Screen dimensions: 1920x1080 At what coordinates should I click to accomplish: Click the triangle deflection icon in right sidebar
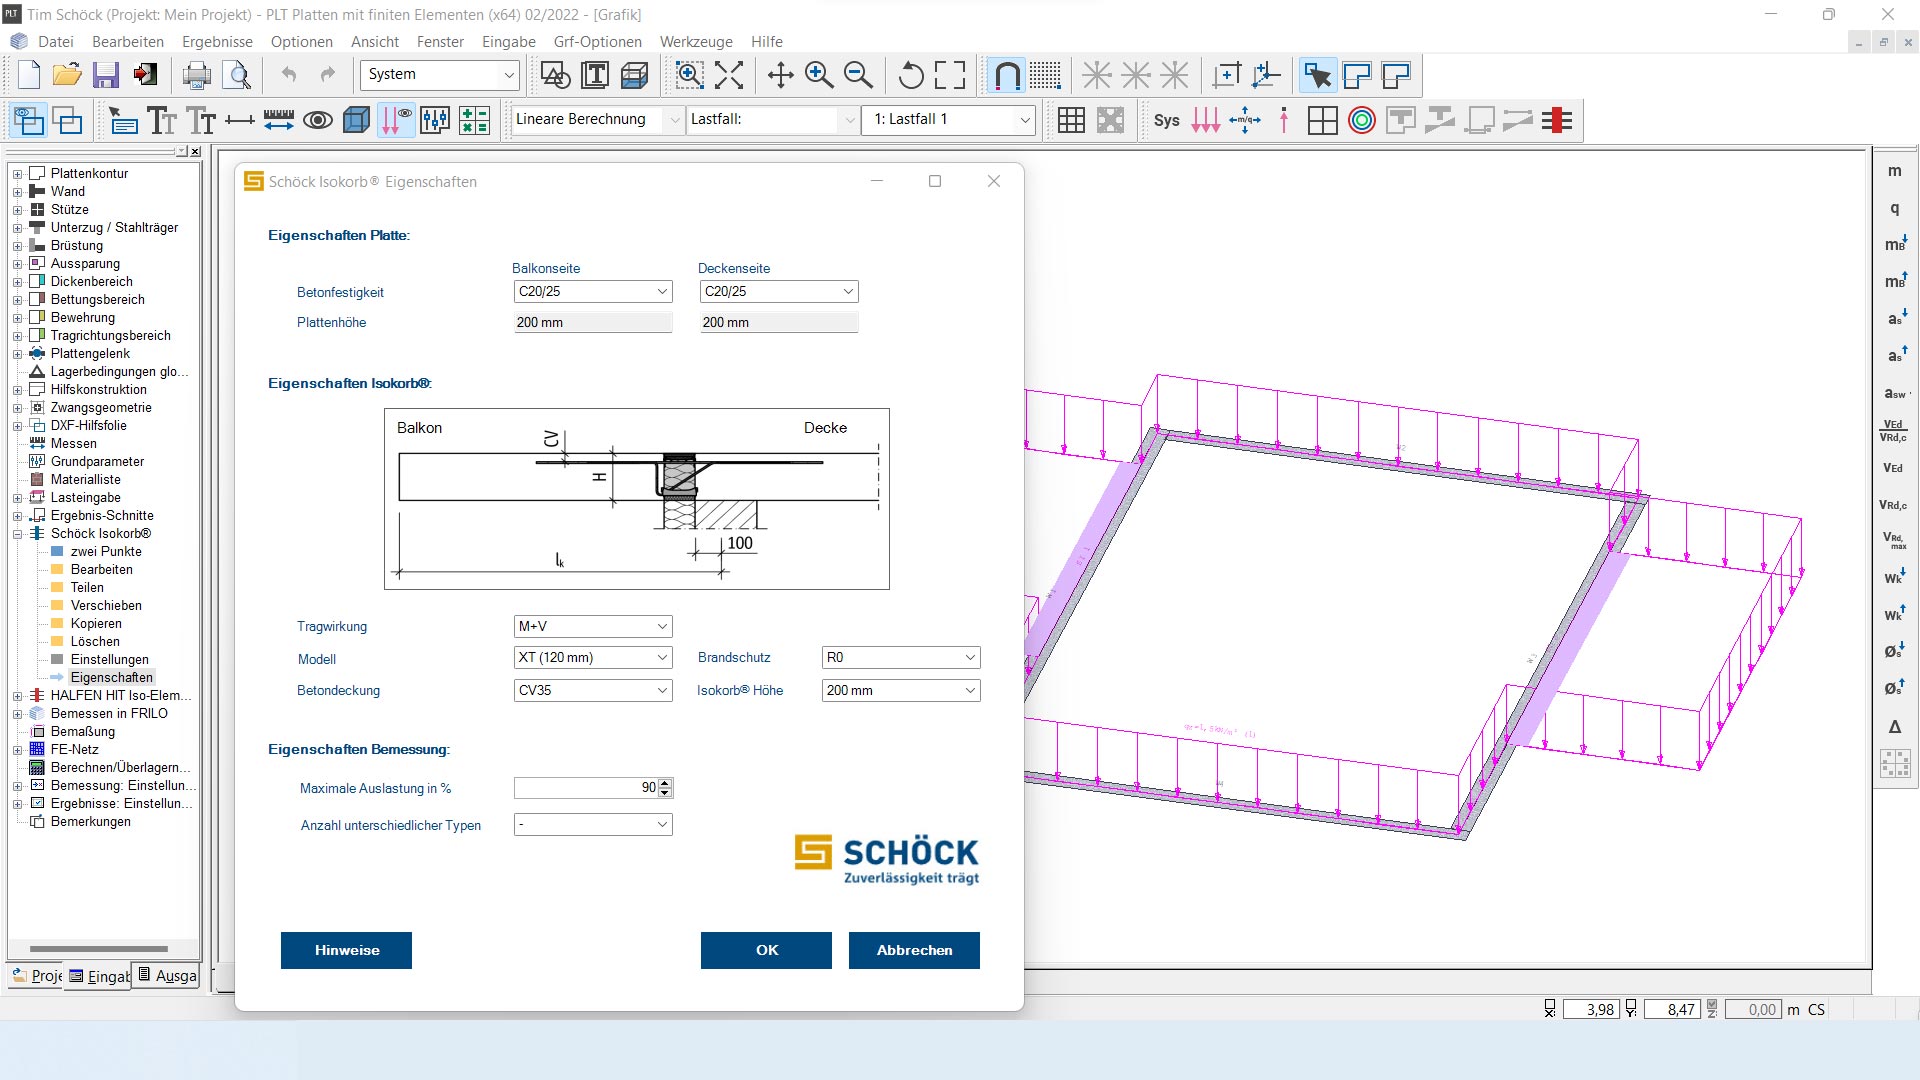[1895, 727]
